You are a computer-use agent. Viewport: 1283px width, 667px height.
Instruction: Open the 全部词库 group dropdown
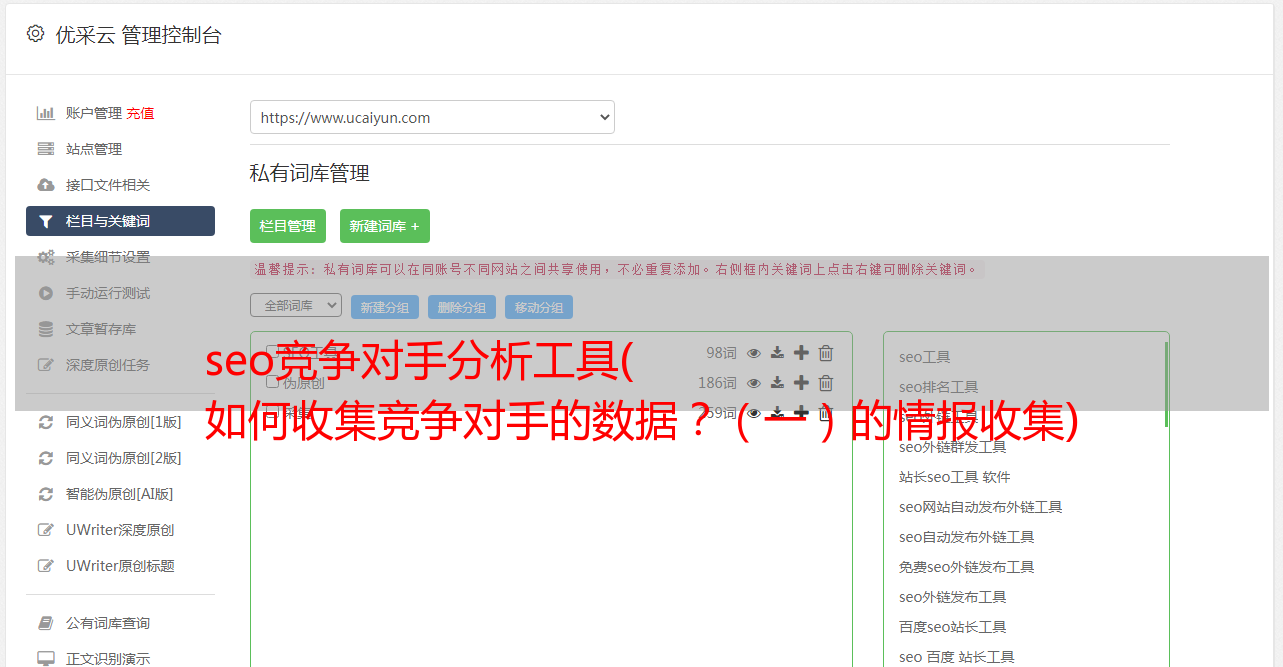pyautogui.click(x=296, y=306)
